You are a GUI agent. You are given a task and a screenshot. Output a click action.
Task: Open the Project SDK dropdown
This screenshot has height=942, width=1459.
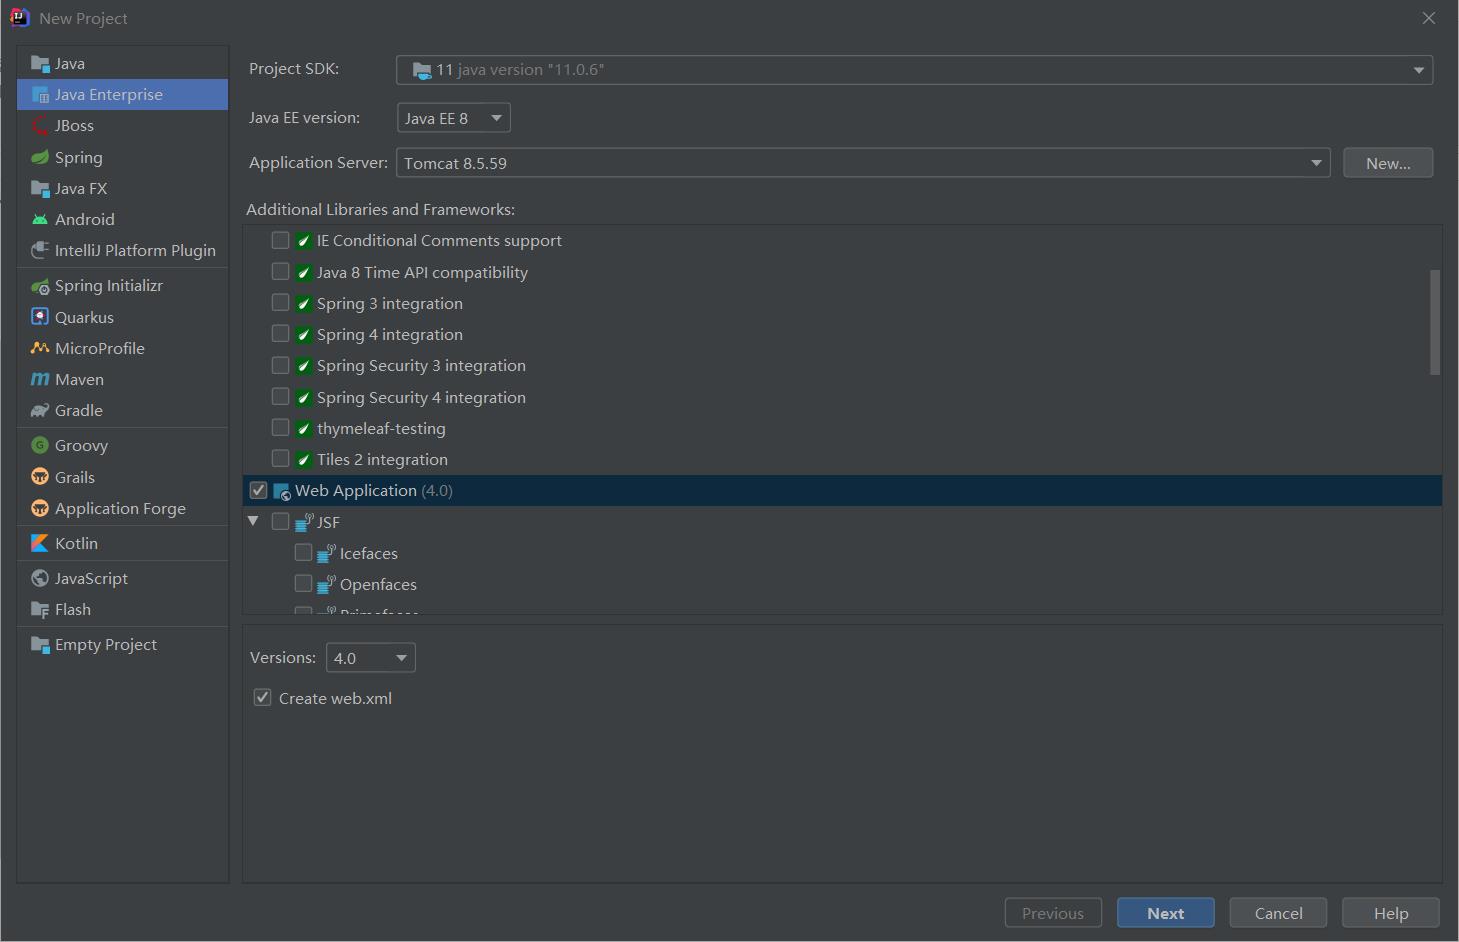[x=914, y=69]
